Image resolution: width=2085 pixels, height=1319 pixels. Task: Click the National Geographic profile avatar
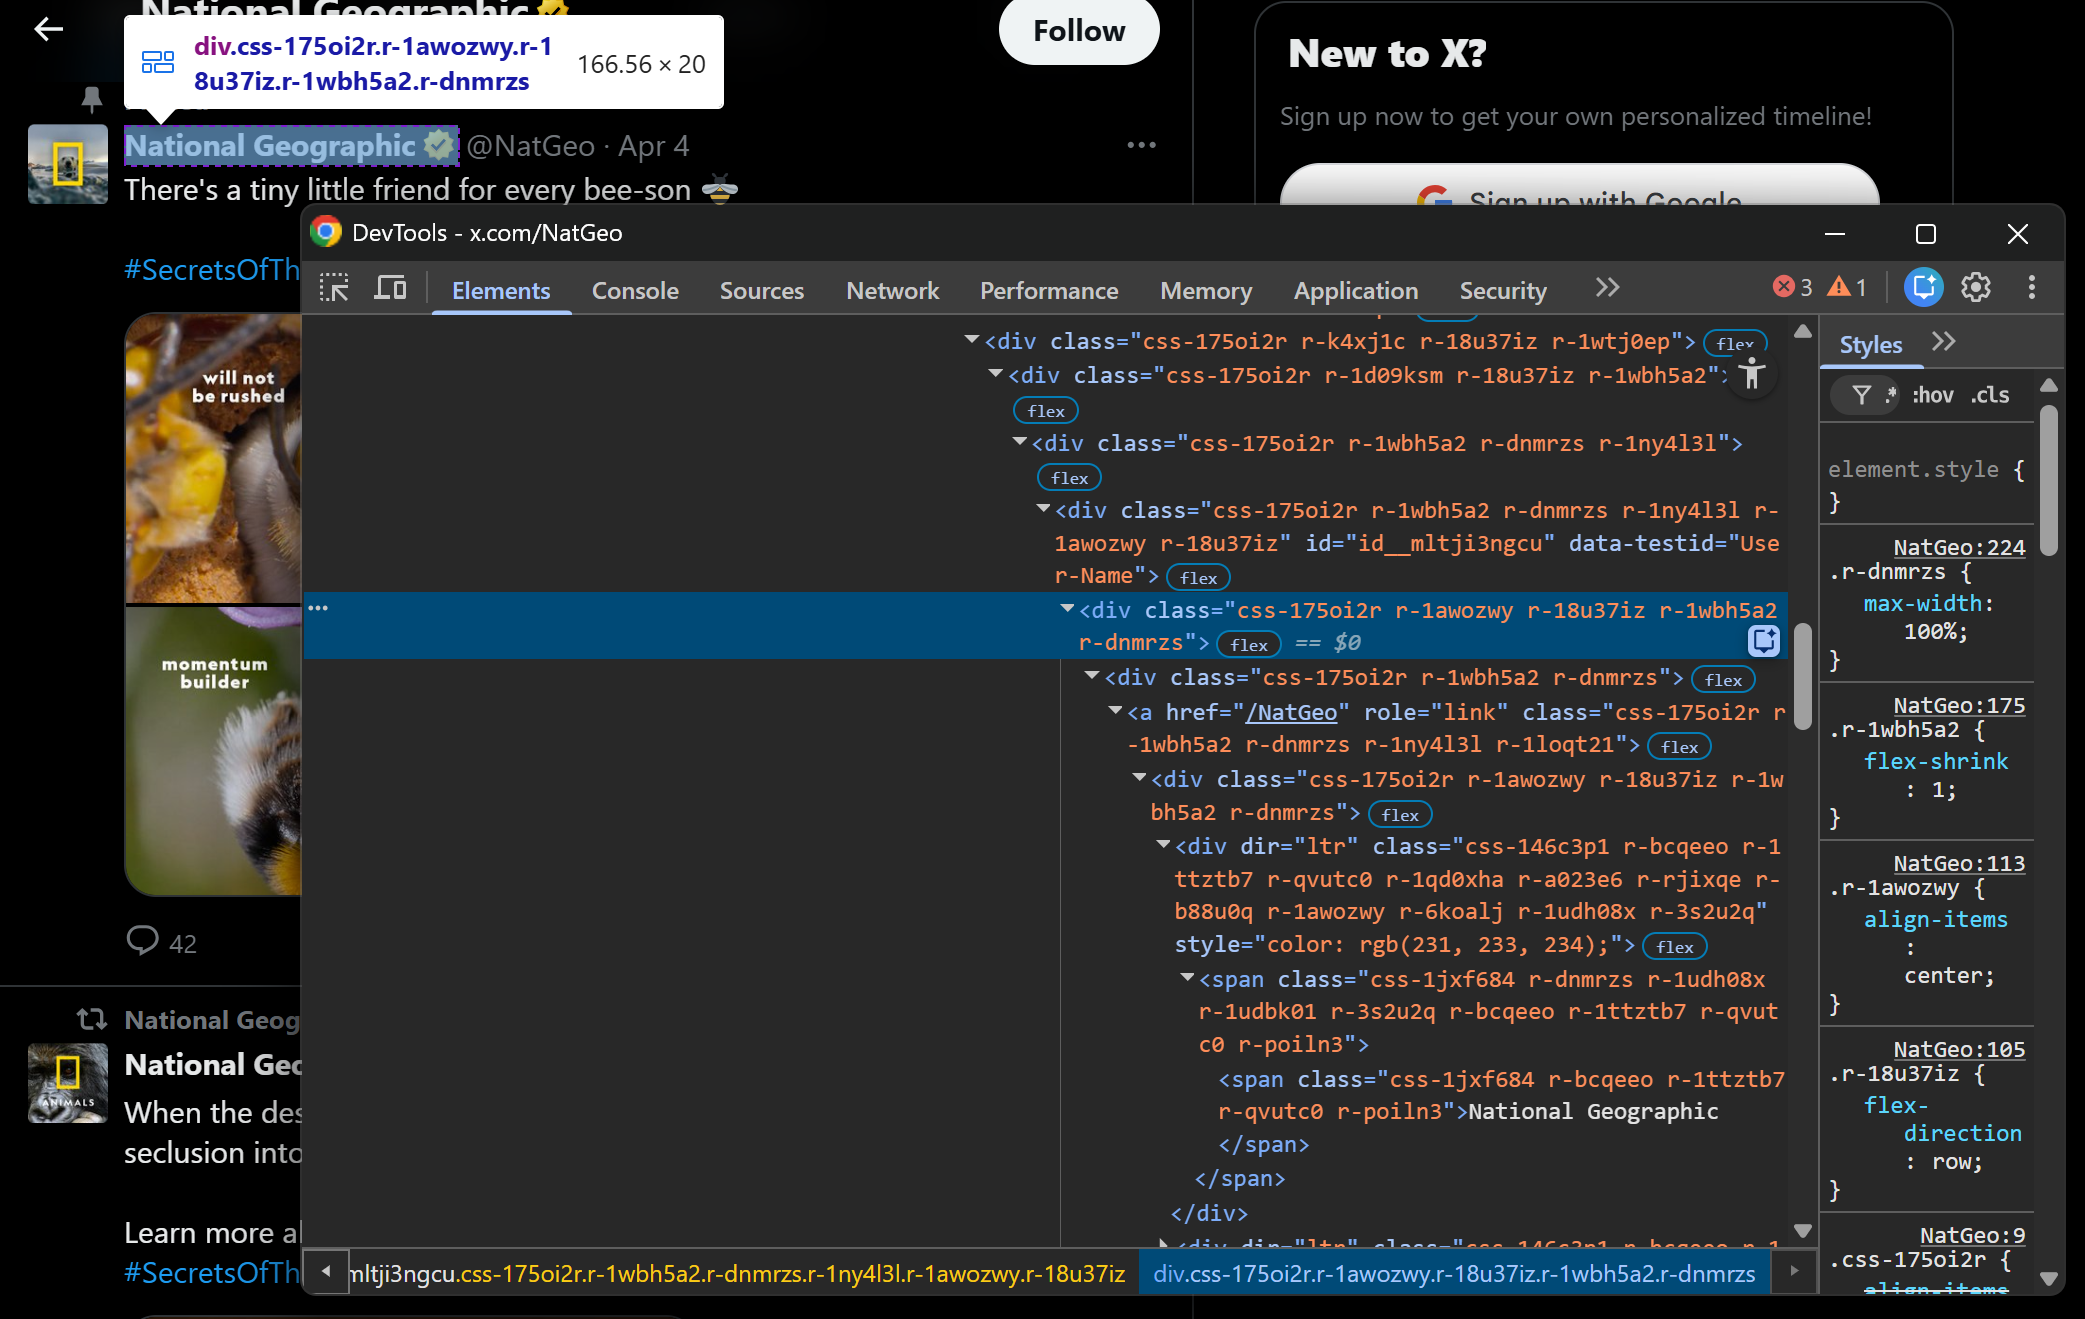(67, 164)
